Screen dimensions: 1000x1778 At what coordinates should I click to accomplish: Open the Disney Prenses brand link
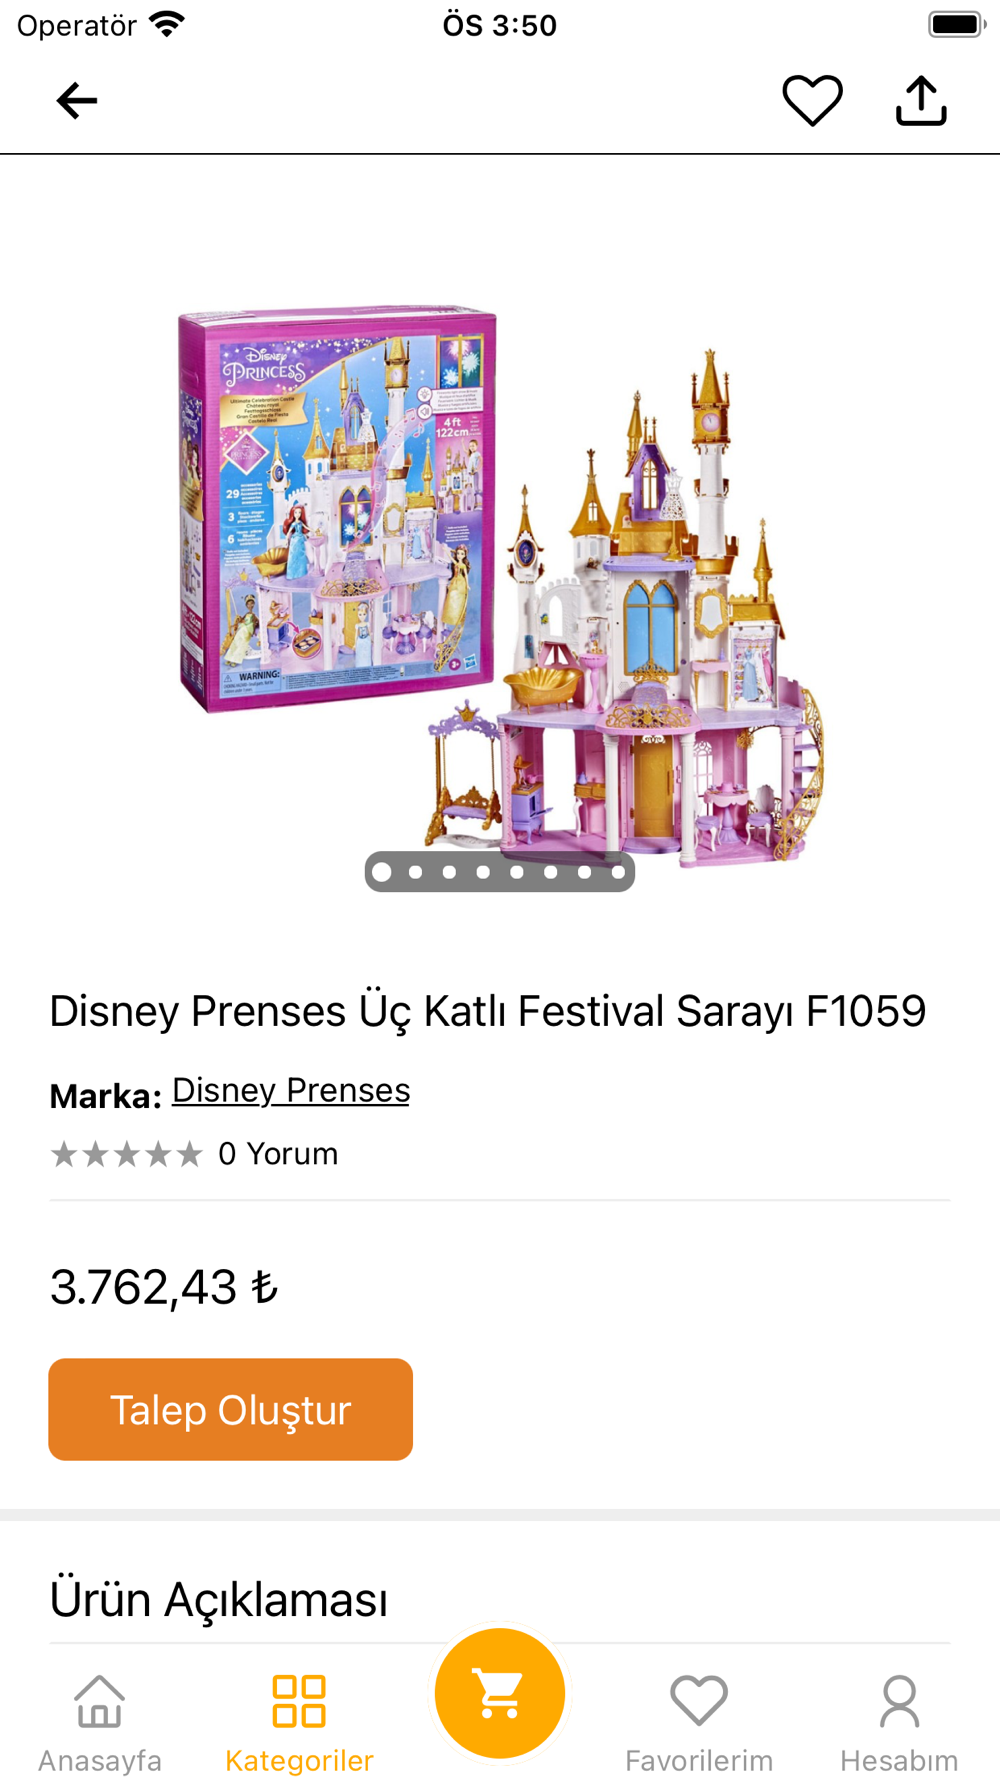coord(291,1090)
